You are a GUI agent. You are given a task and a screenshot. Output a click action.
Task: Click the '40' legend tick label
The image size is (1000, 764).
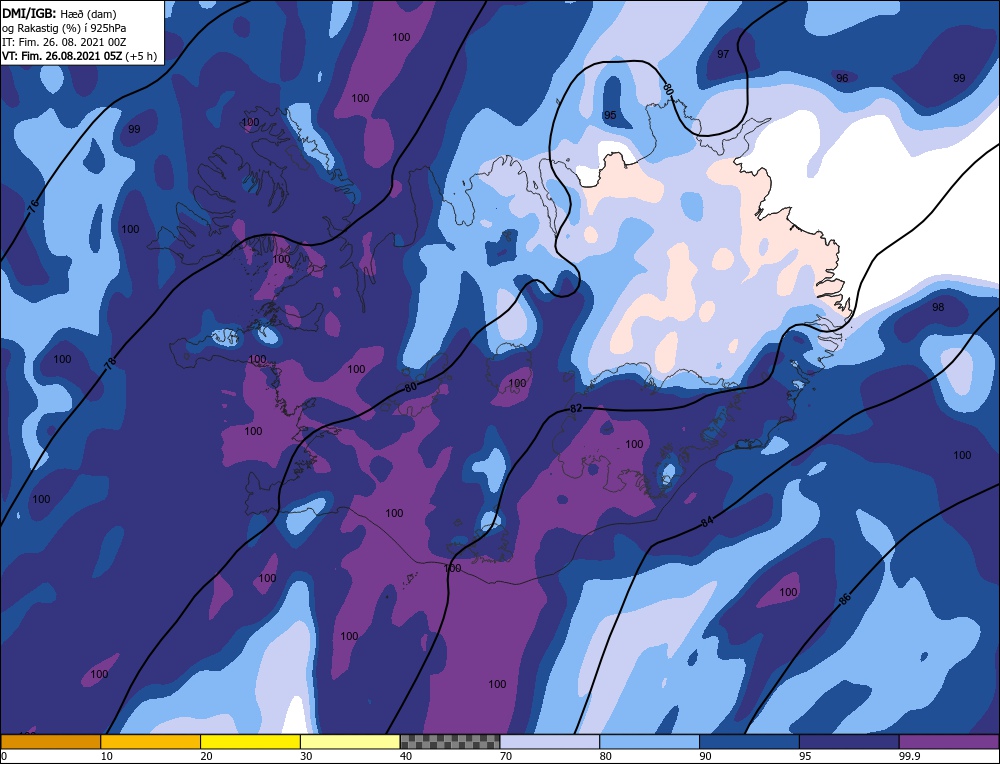pos(406,756)
